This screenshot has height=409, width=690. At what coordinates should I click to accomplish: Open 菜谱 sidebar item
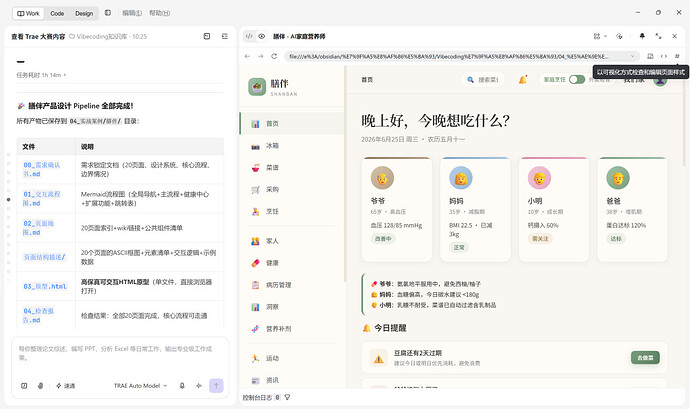click(x=292, y=168)
